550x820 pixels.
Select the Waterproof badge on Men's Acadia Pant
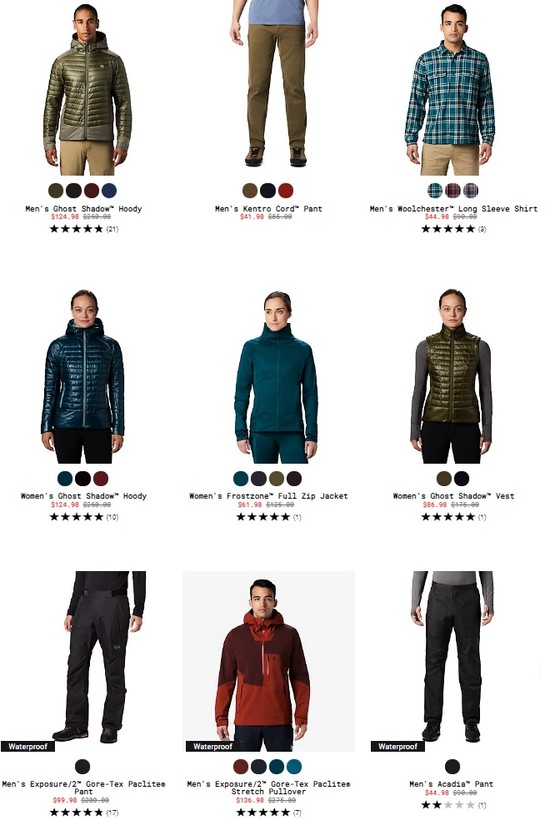coord(397,746)
